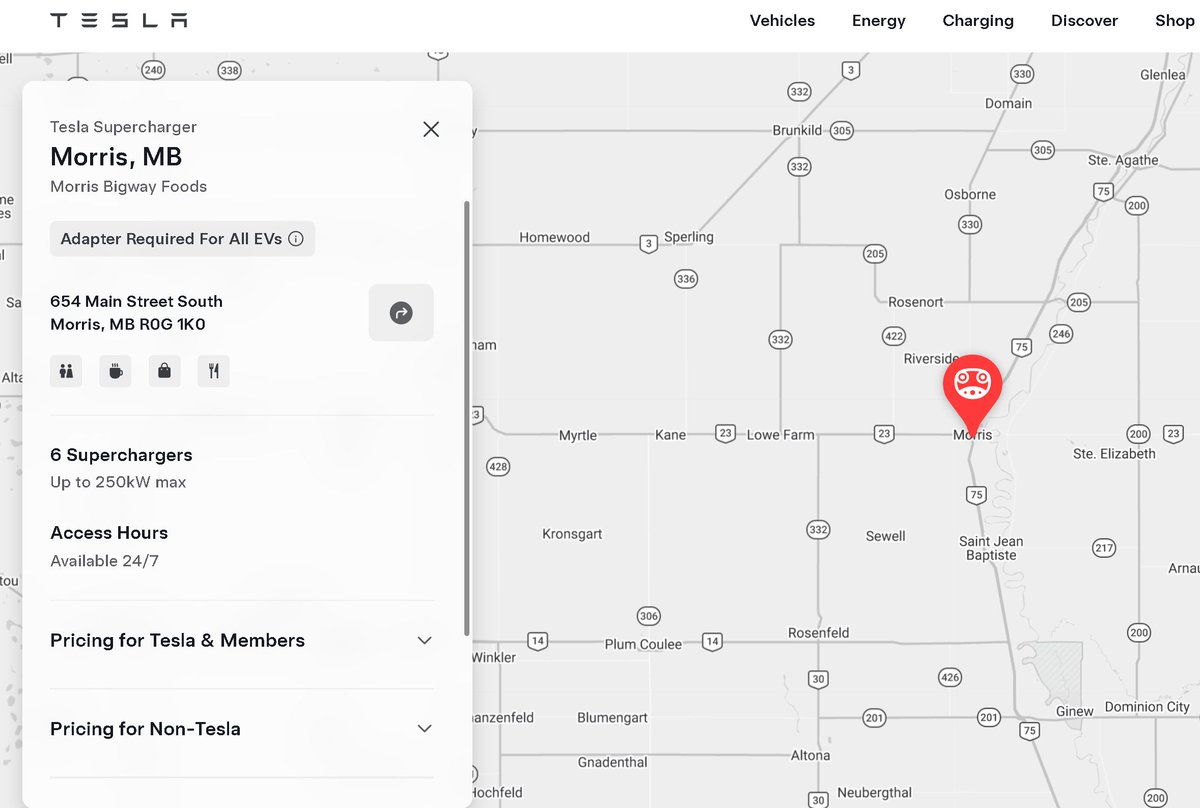Viewport: 1200px width, 808px height.
Task: Click the panel's vertical scrollbar
Action: tap(466, 417)
